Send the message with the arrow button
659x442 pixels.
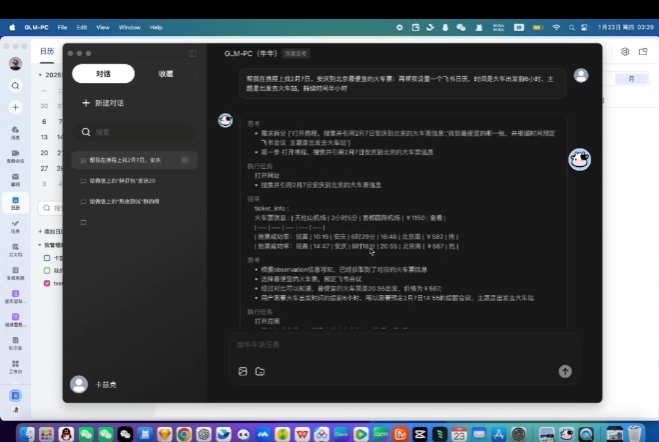(565, 371)
